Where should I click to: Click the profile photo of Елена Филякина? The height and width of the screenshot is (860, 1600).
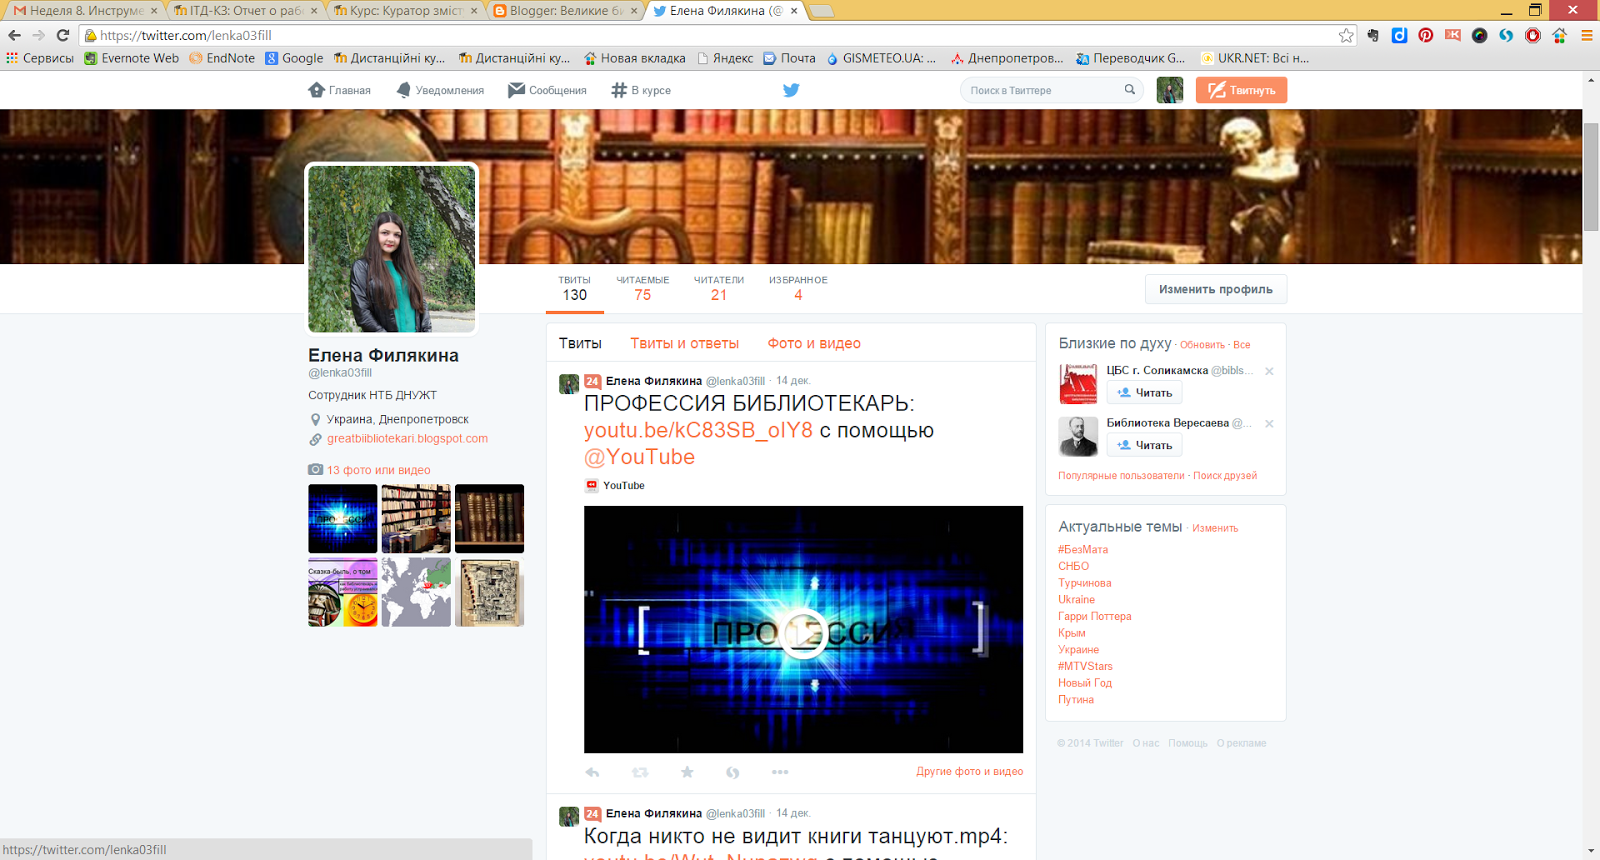click(392, 249)
